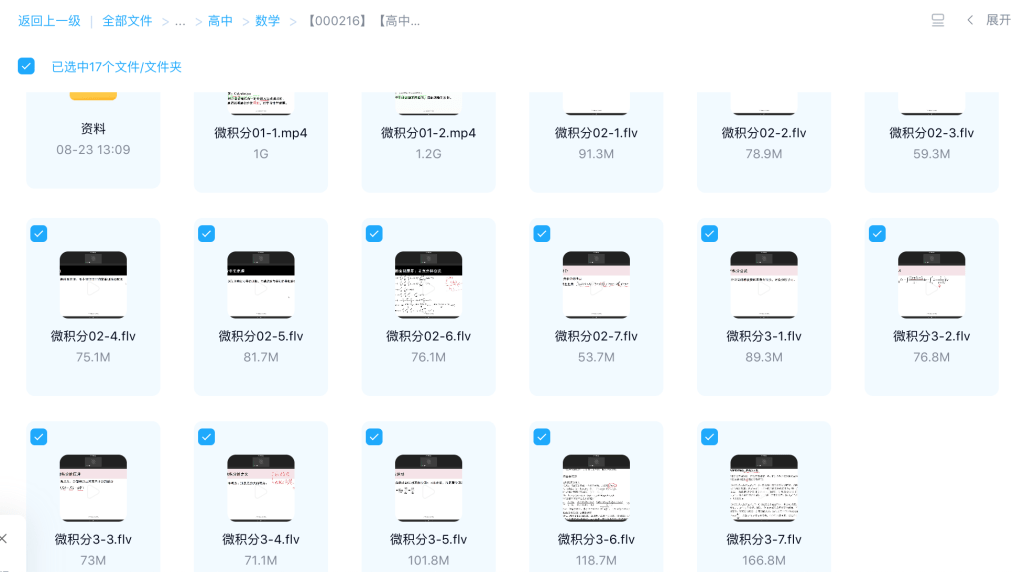
Task: Navigate to 数学 breadcrumb folder
Action: 268,21
